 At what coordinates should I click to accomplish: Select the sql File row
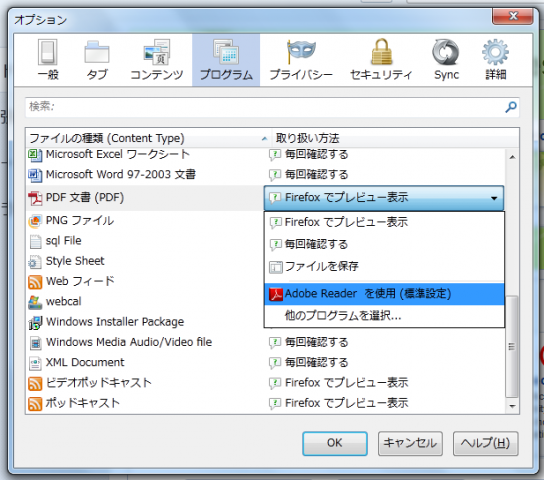tap(145, 241)
